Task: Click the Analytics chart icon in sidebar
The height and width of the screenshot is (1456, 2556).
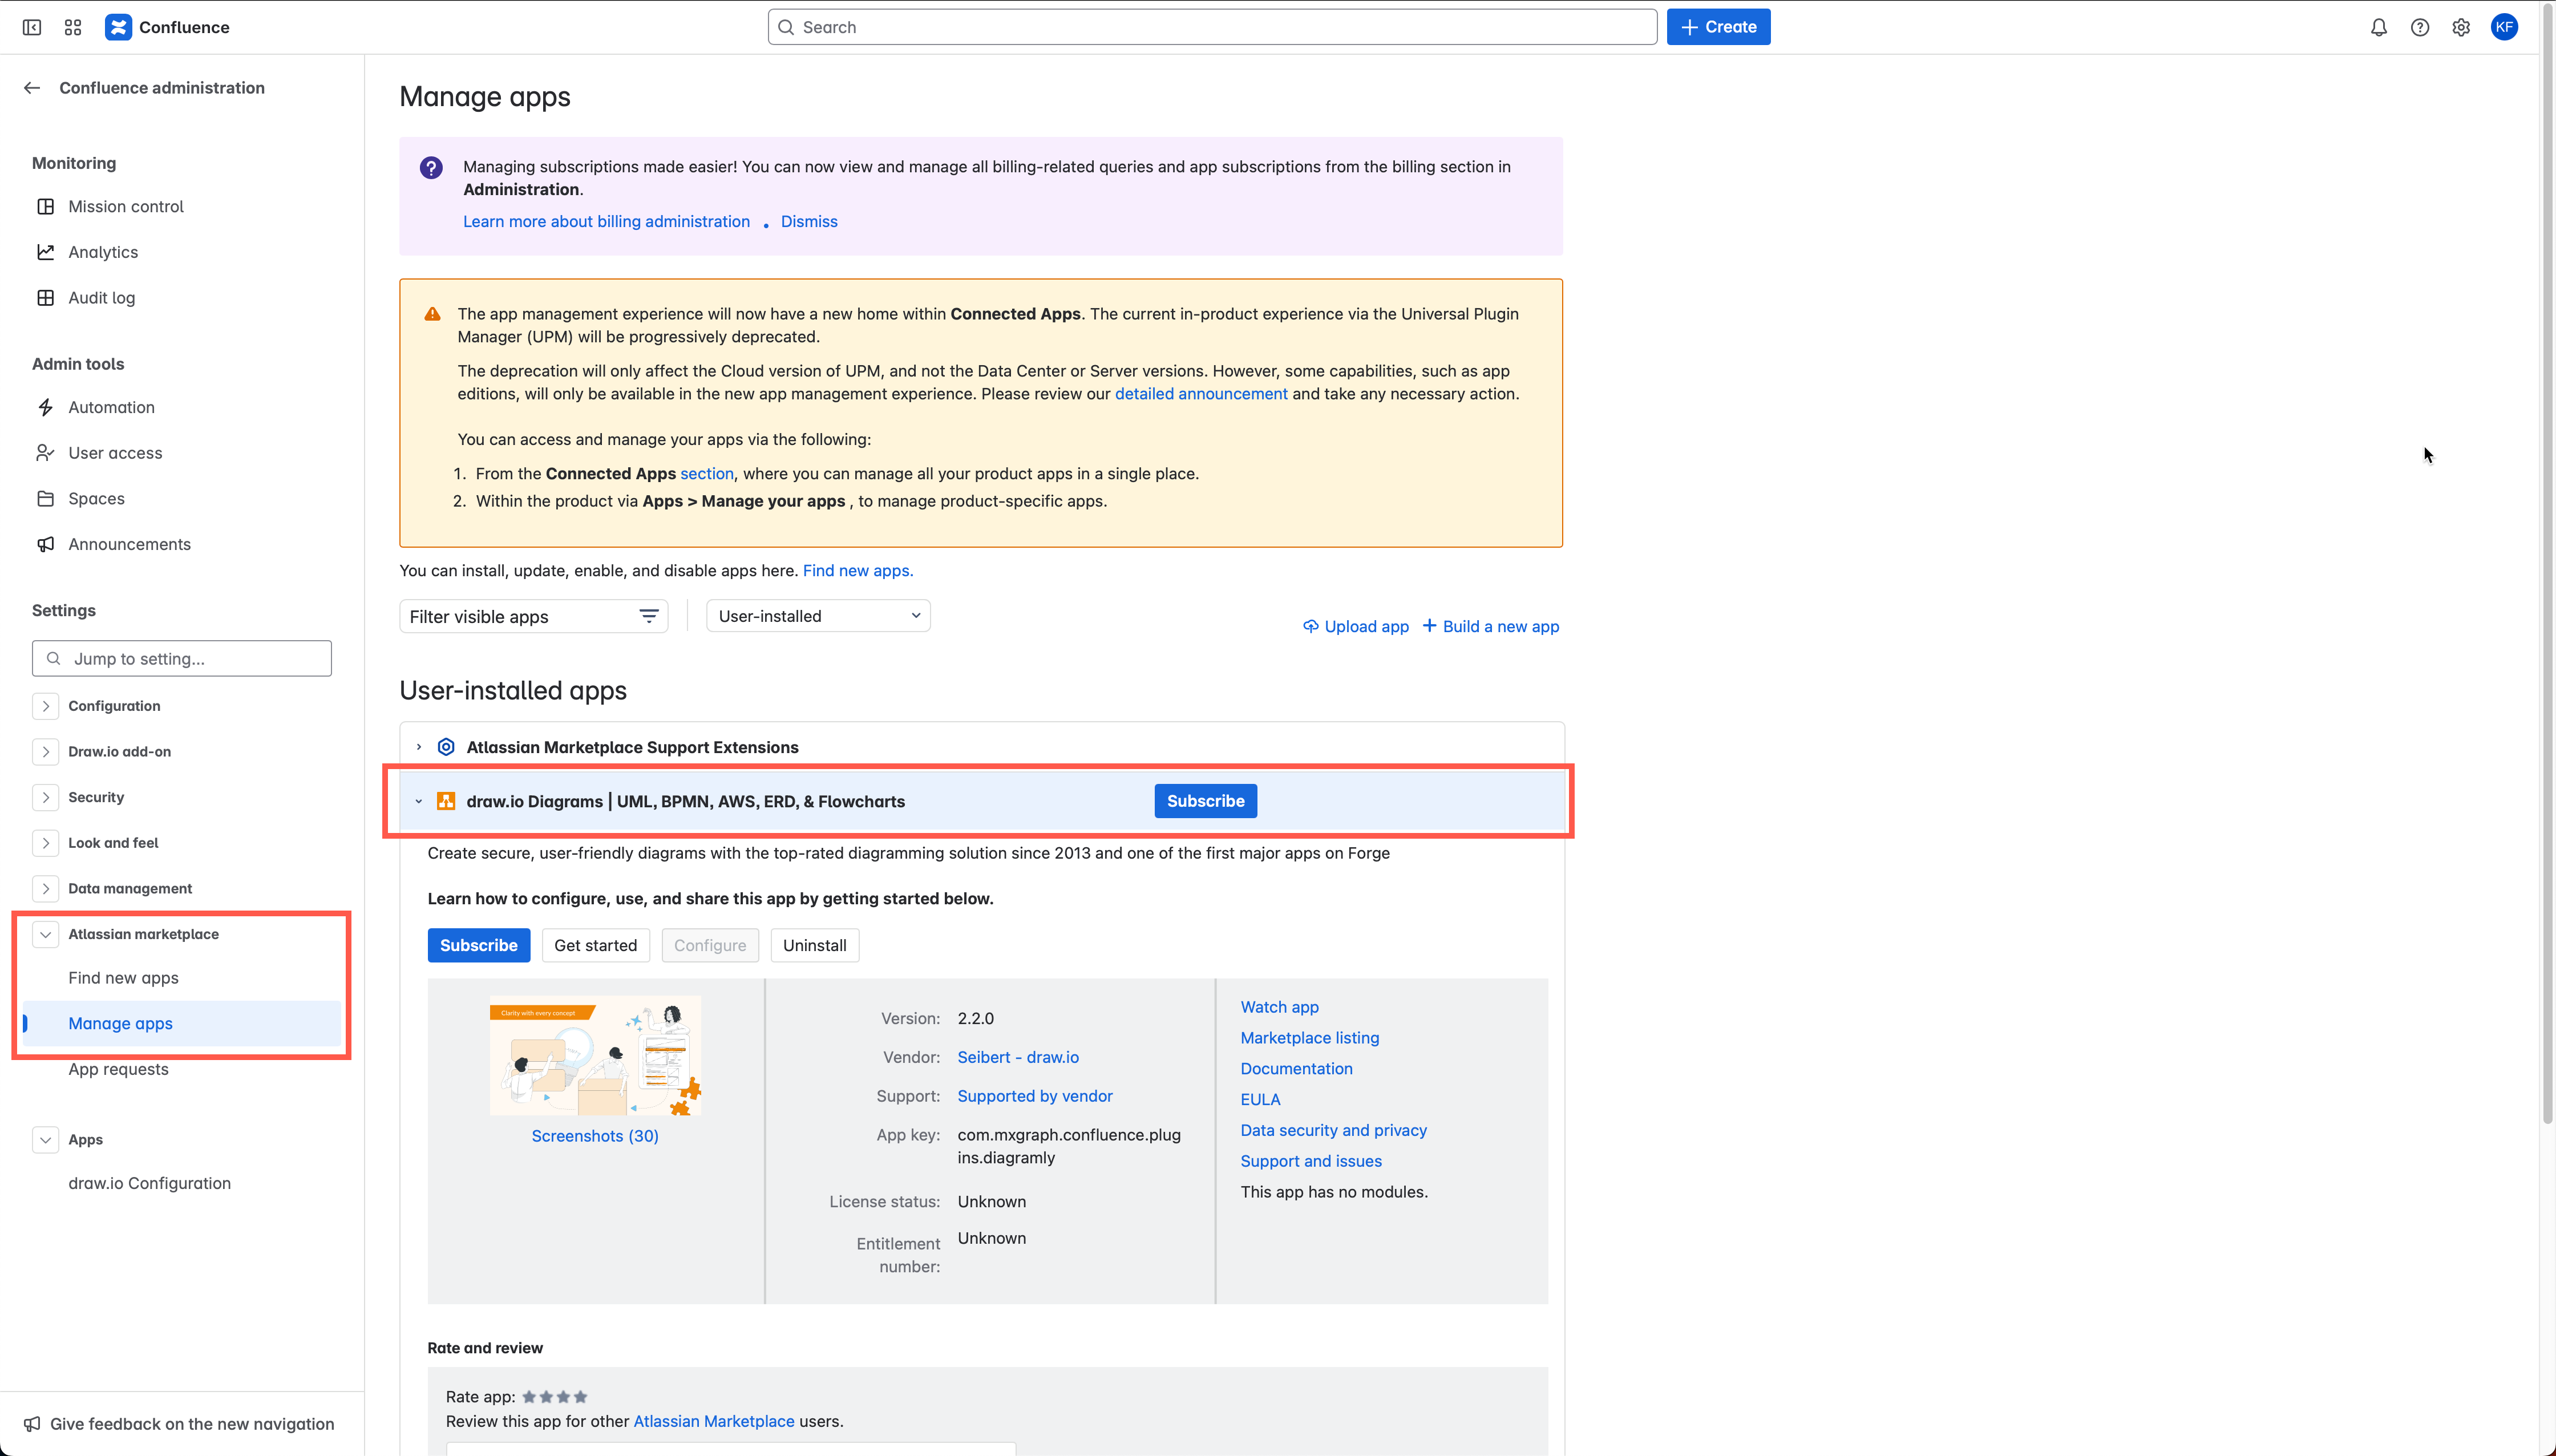Action: point(46,252)
